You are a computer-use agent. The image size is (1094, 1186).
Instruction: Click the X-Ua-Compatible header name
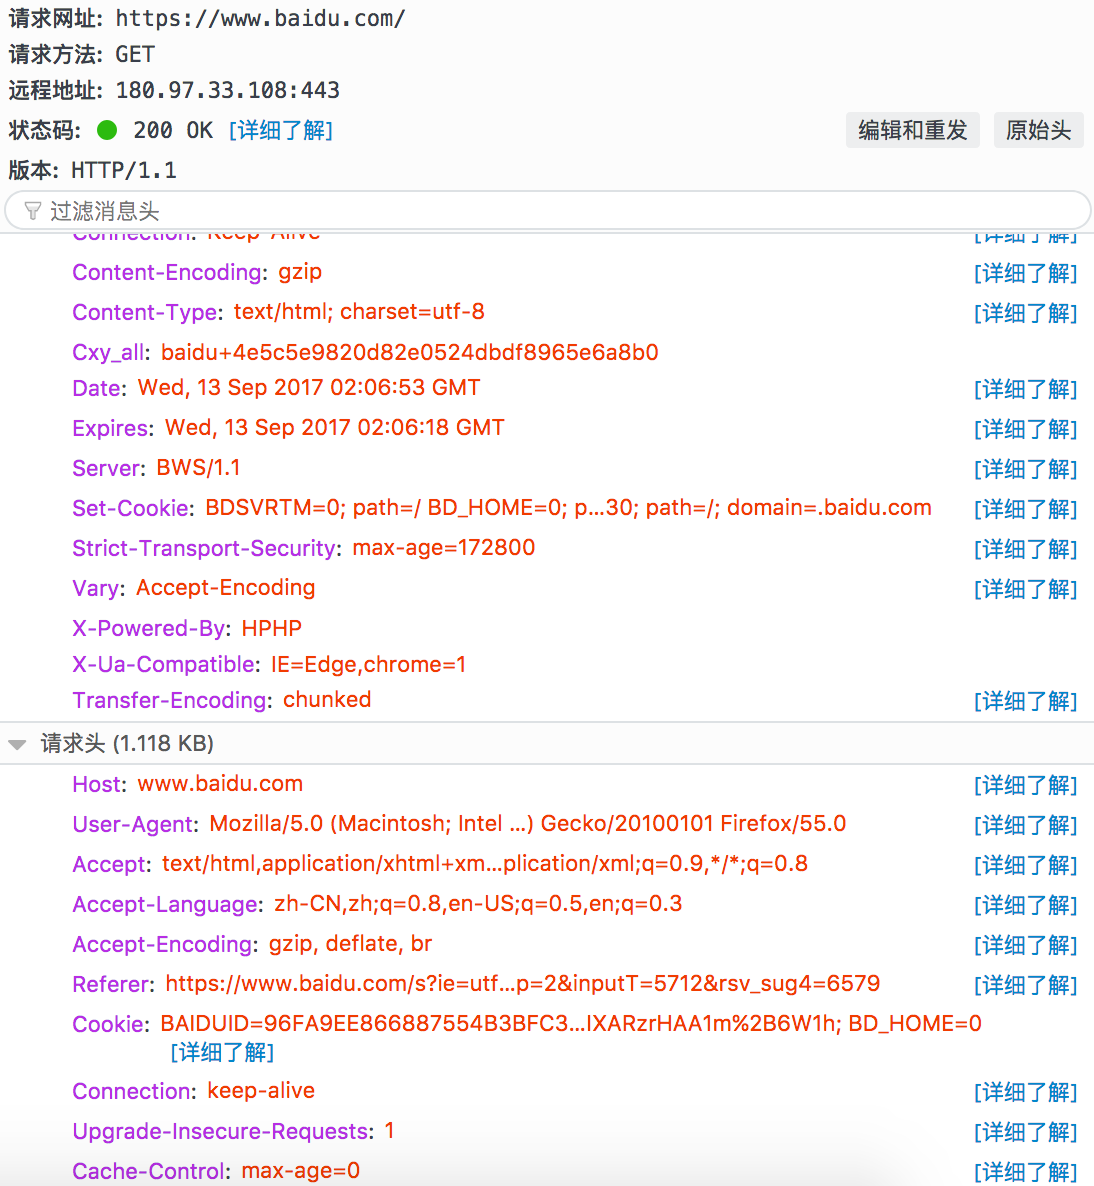(x=165, y=665)
